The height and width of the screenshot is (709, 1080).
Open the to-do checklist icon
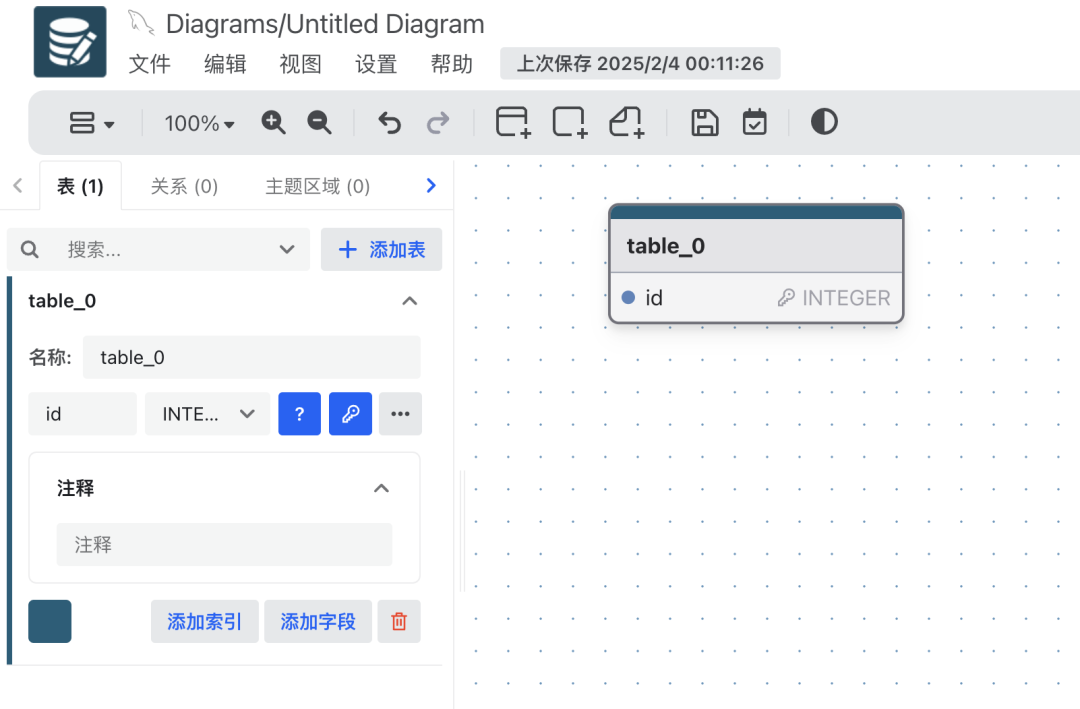pos(754,122)
